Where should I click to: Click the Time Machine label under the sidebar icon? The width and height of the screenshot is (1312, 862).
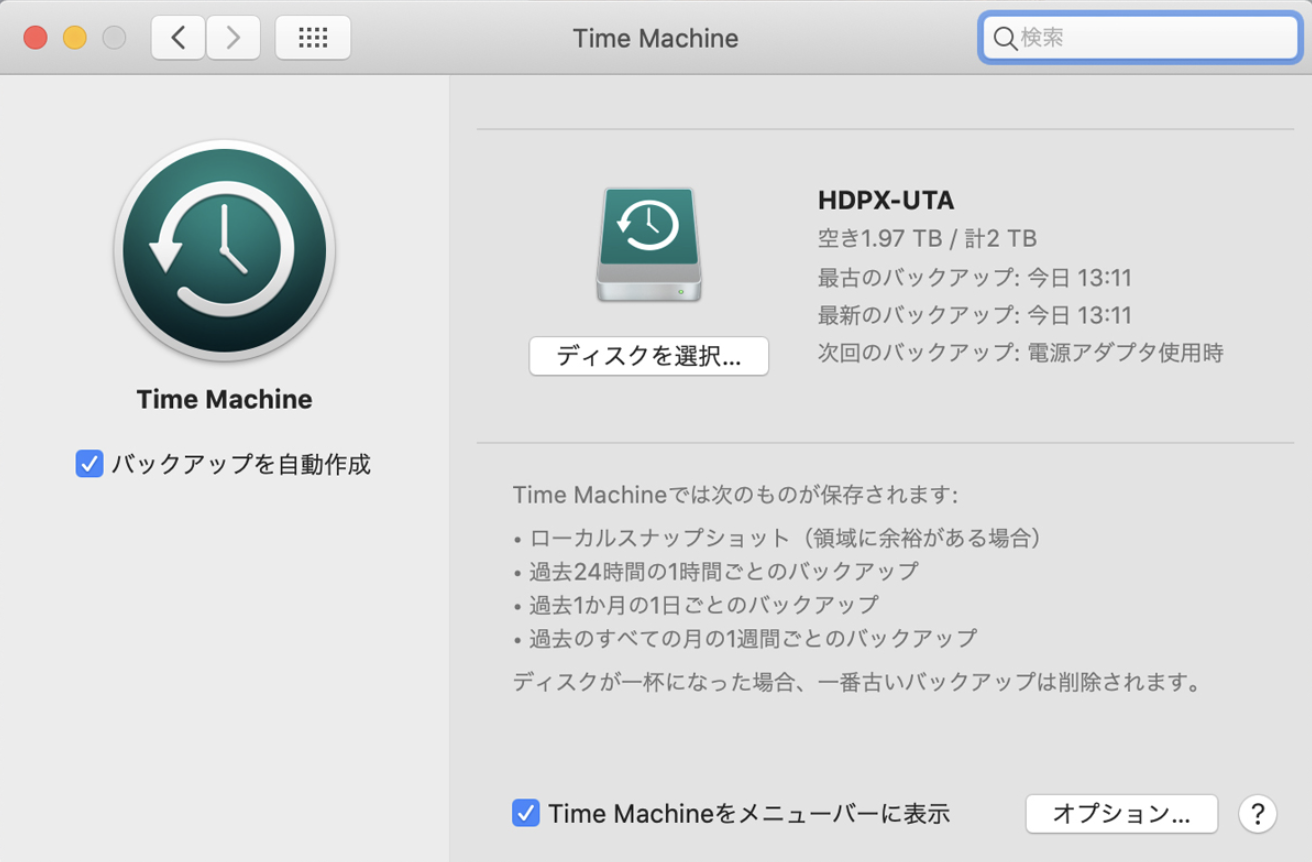(x=224, y=399)
